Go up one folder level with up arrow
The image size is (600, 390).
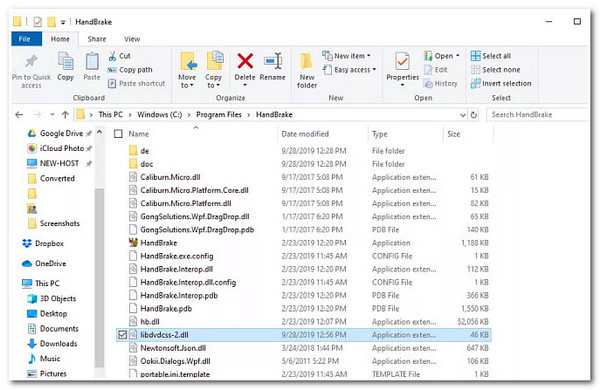coord(65,114)
